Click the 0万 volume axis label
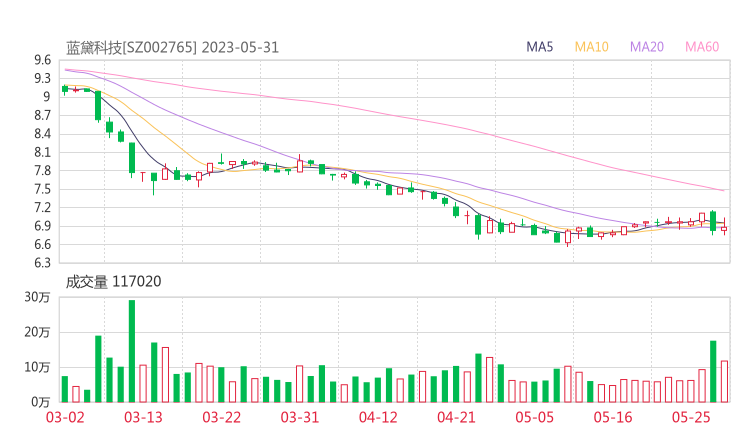 coord(40,402)
